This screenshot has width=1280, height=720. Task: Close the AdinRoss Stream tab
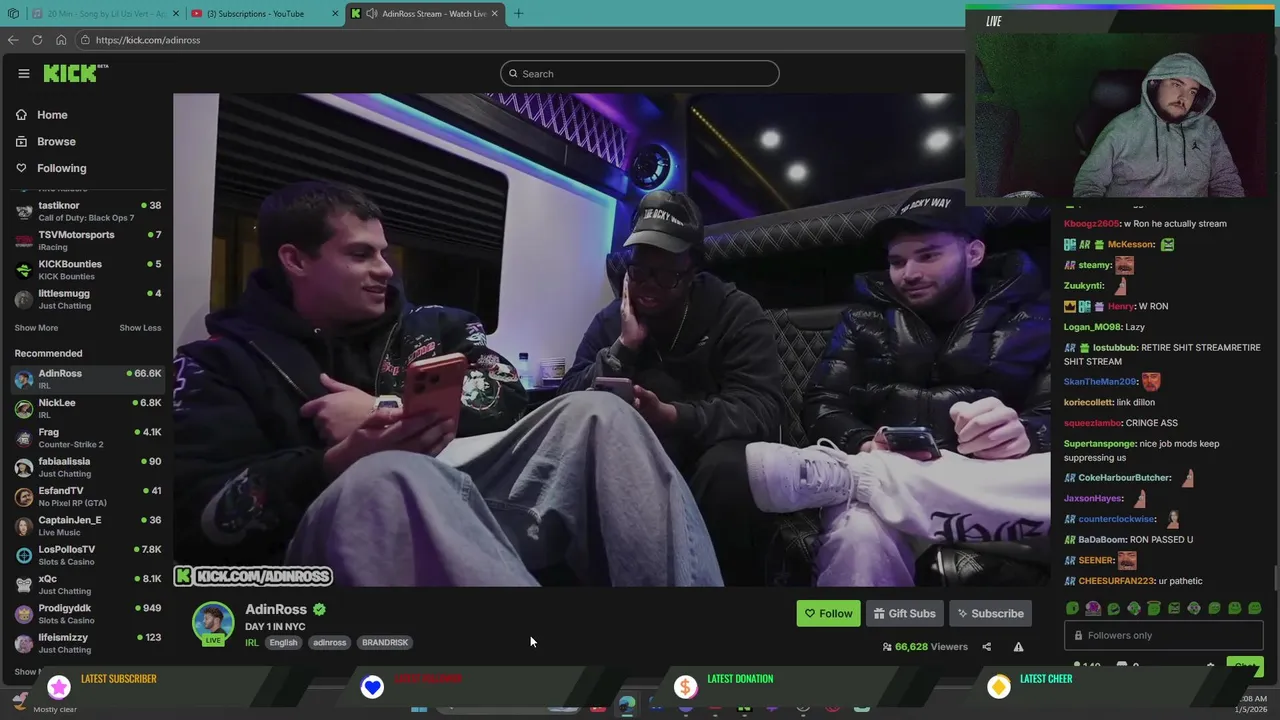tap(494, 14)
